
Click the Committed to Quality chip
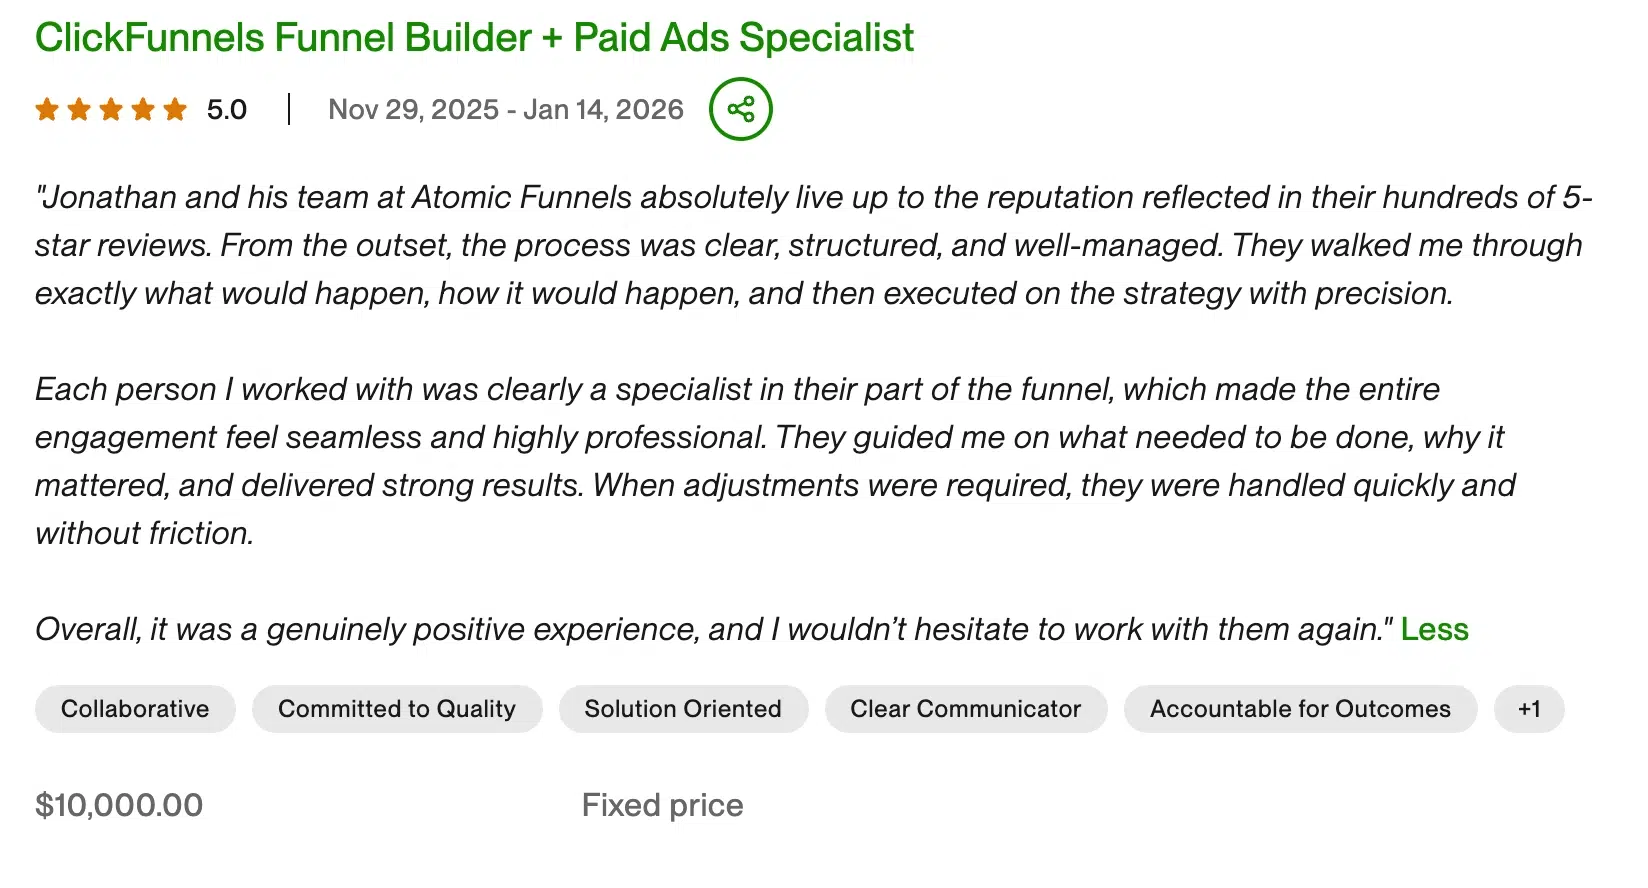pyautogui.click(x=397, y=709)
